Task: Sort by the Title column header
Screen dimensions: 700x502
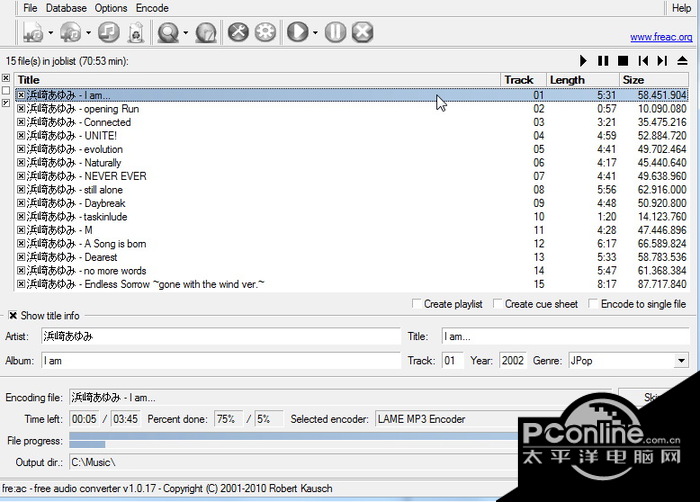Action: (x=258, y=80)
